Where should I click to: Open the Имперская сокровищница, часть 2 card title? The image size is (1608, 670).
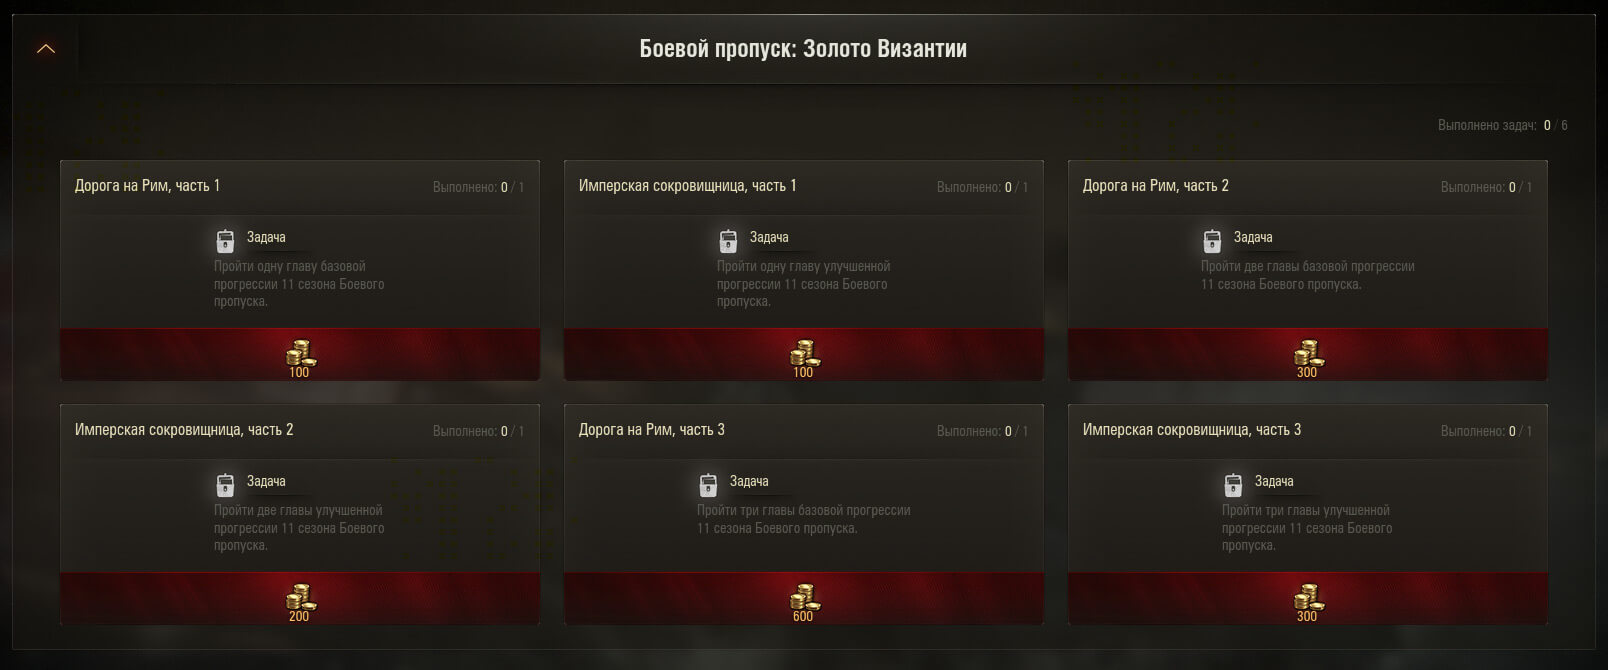pos(184,429)
